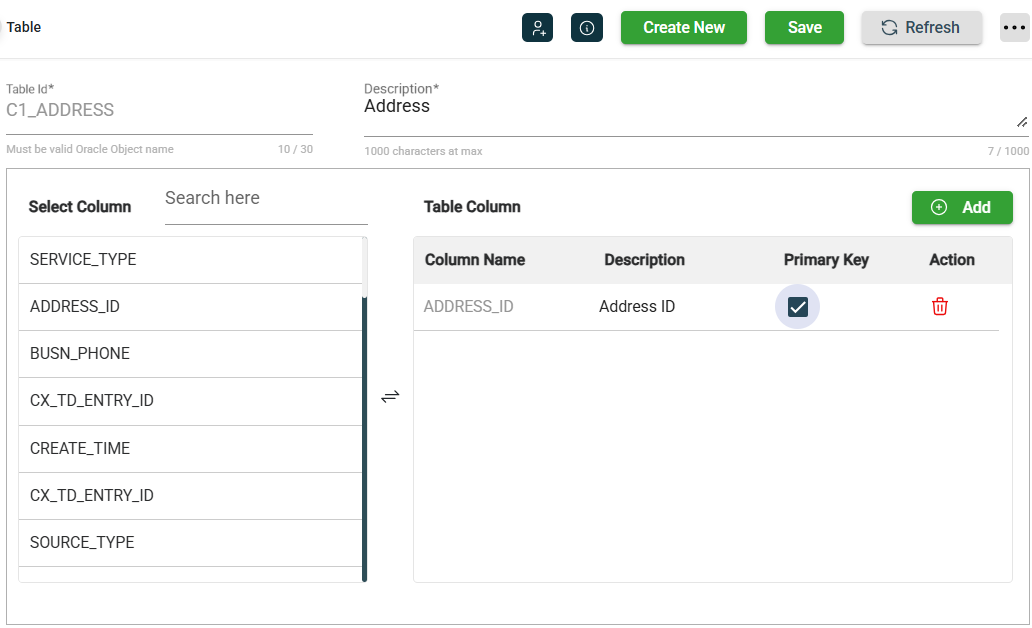Pick CREATE_TIME in the column list
This screenshot has height=628, width=1032.
pos(190,449)
